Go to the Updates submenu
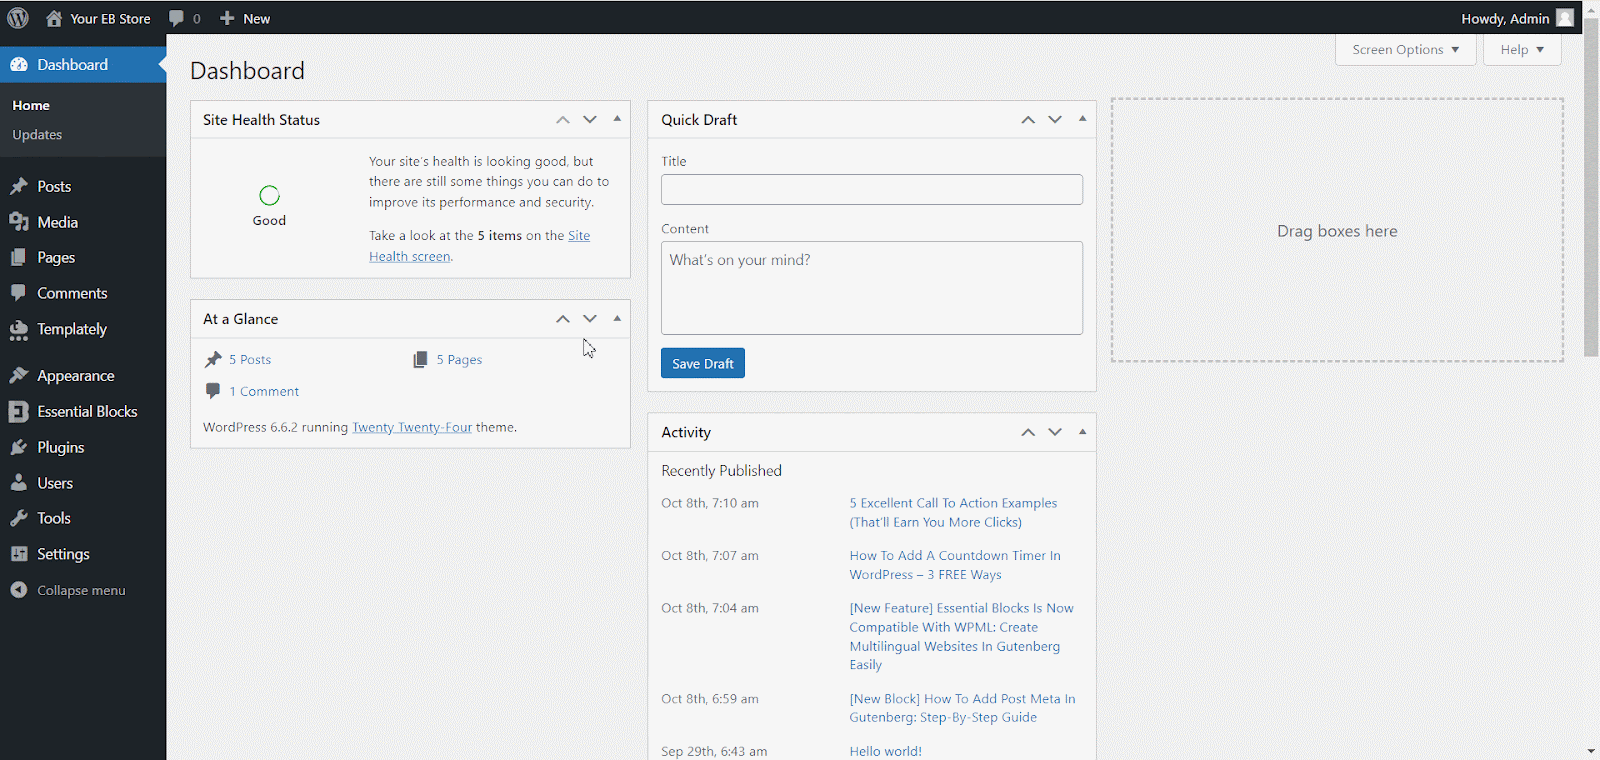Viewport: 1600px width, 760px height. pos(37,135)
